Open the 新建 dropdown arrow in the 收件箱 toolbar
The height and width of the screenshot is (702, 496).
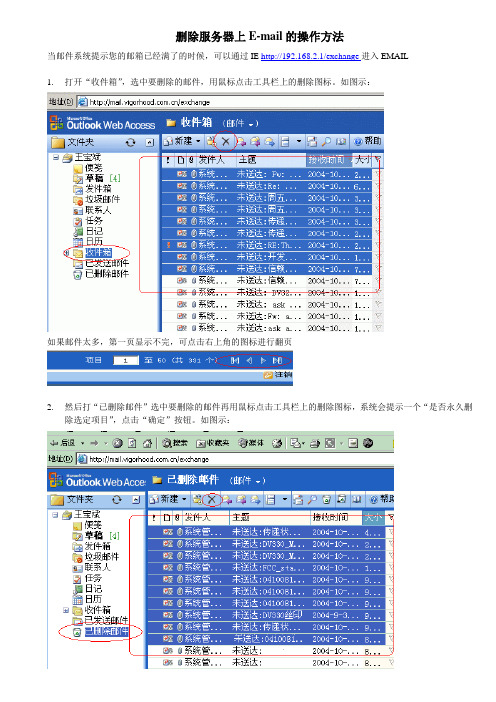pyautogui.click(x=198, y=142)
